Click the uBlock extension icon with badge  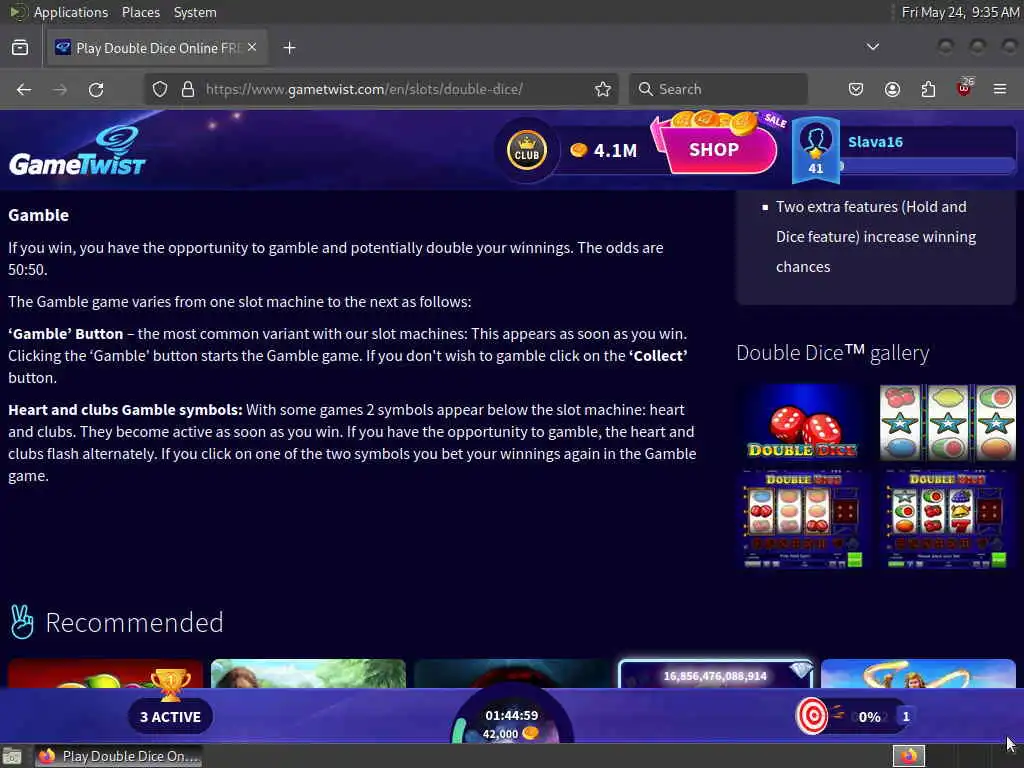coord(965,88)
